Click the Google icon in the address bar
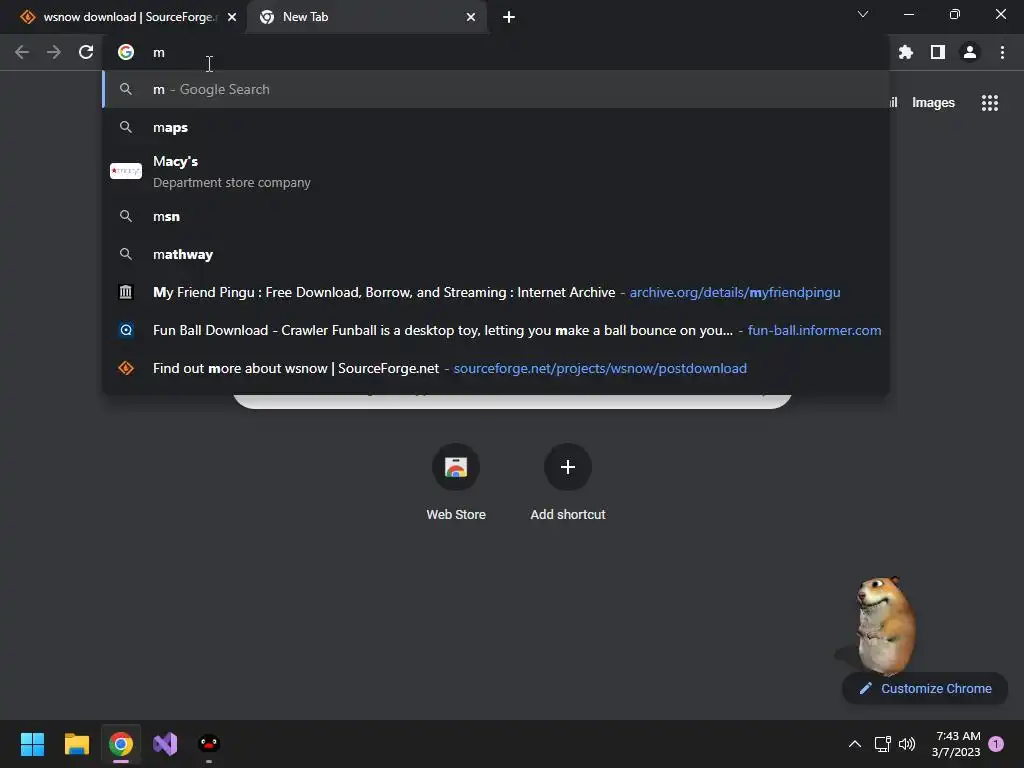 point(126,52)
